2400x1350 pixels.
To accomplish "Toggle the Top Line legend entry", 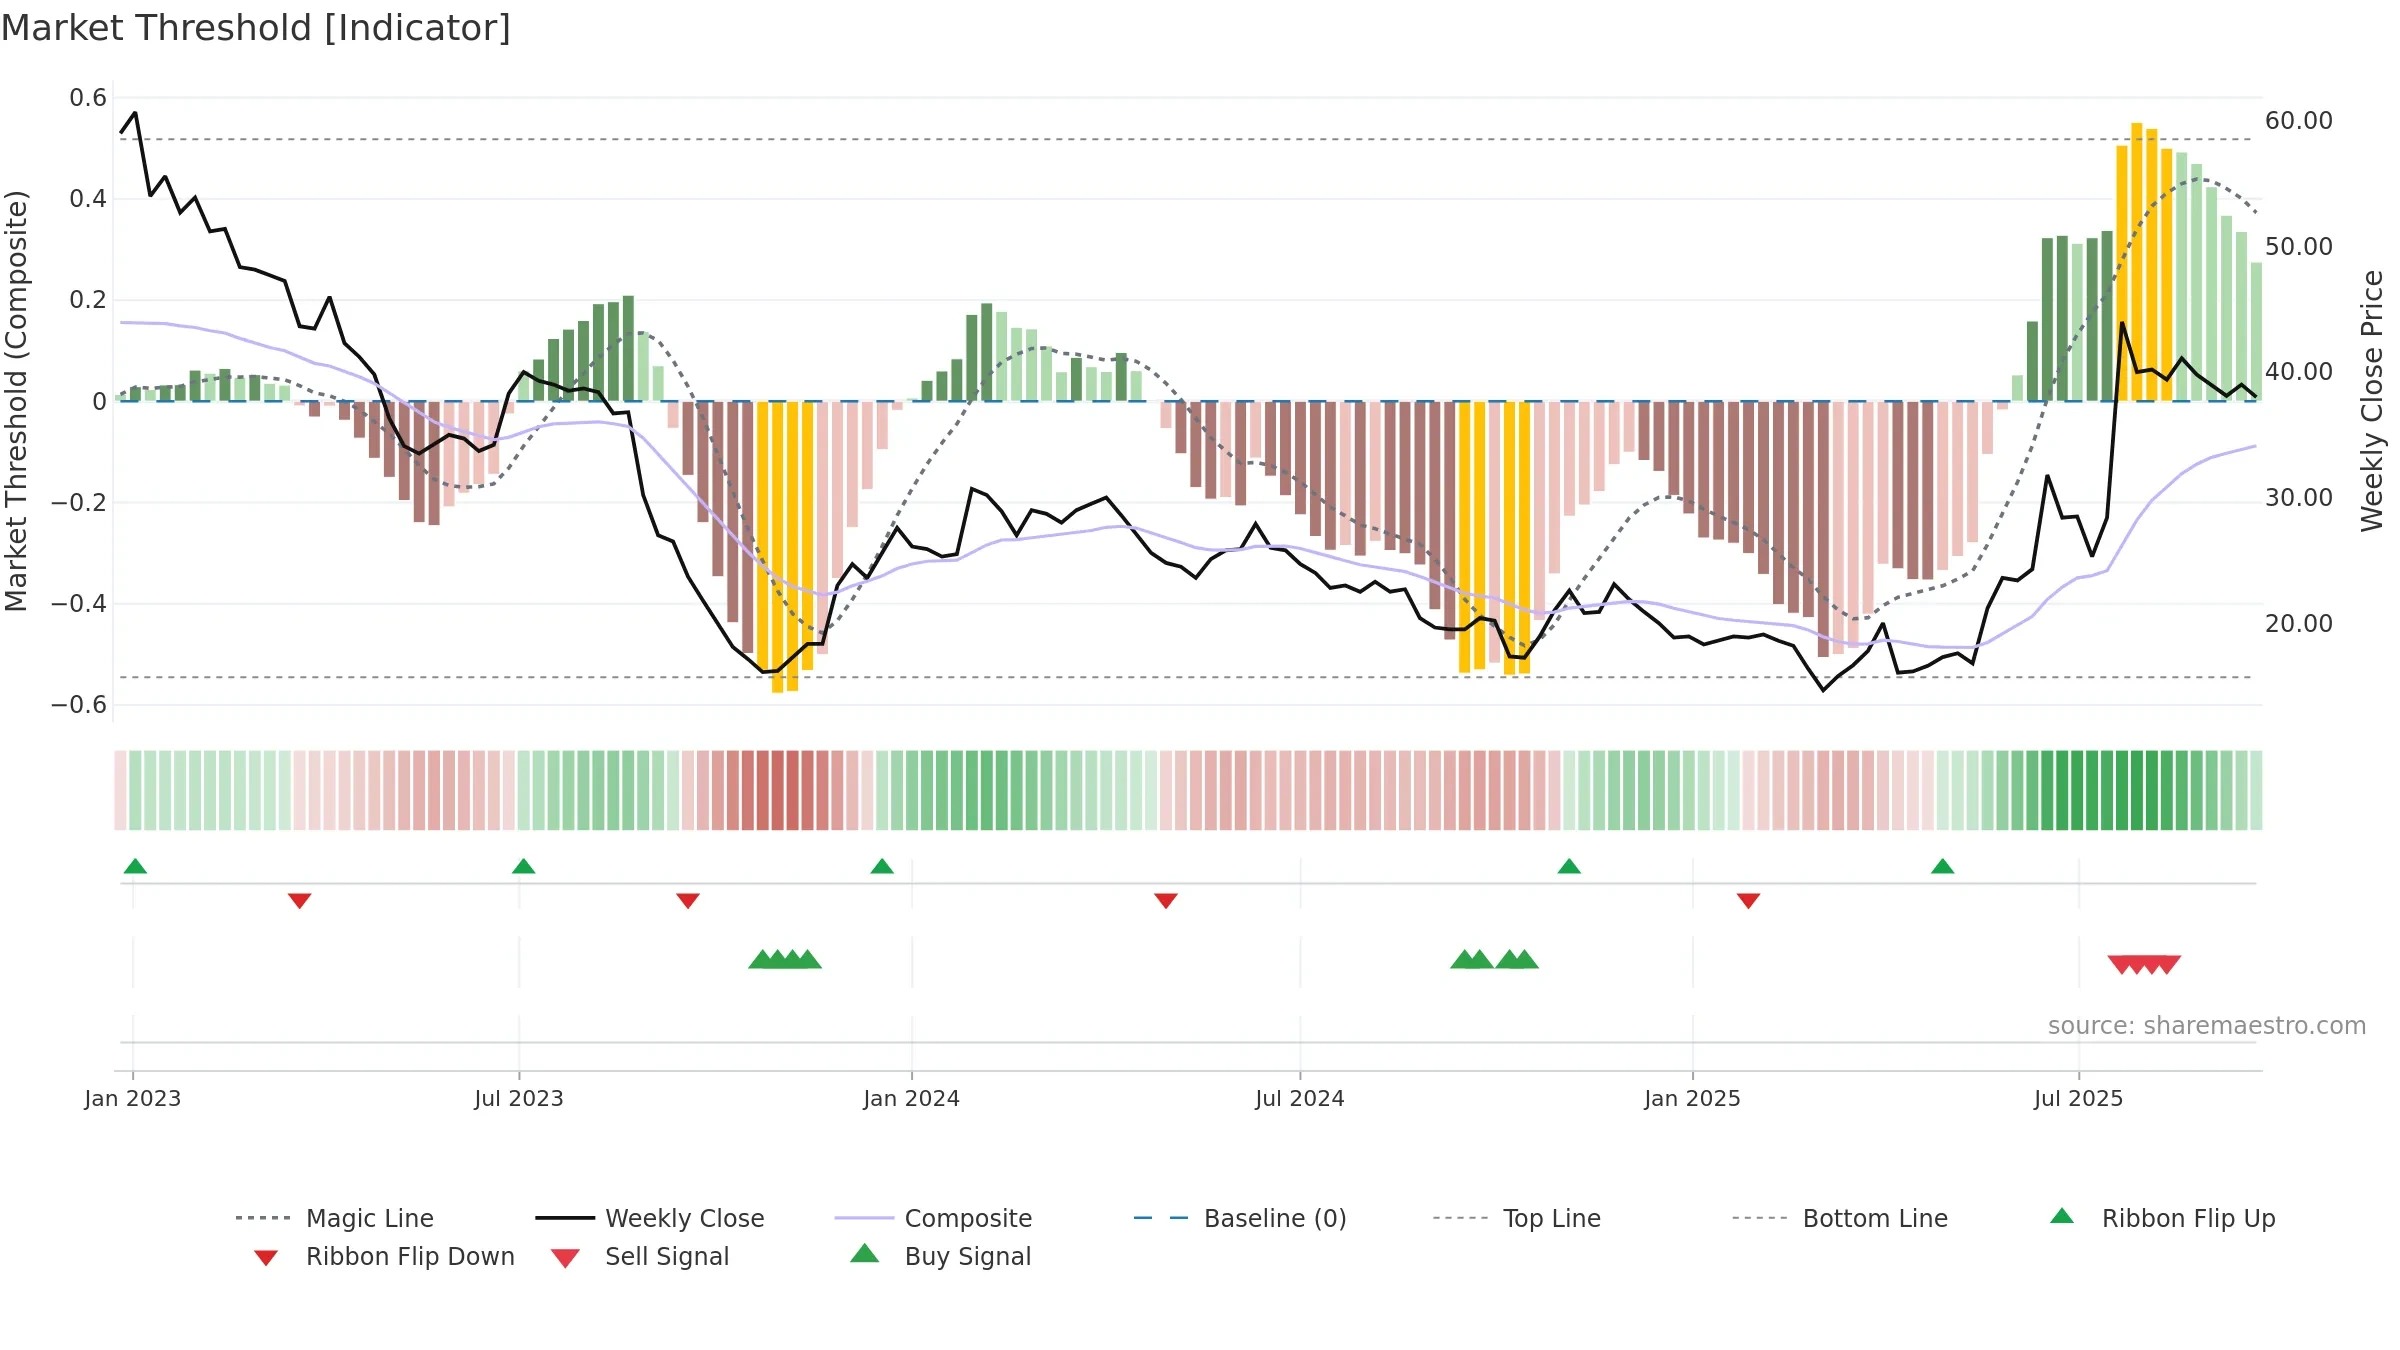I will pyautogui.click(x=1517, y=1218).
